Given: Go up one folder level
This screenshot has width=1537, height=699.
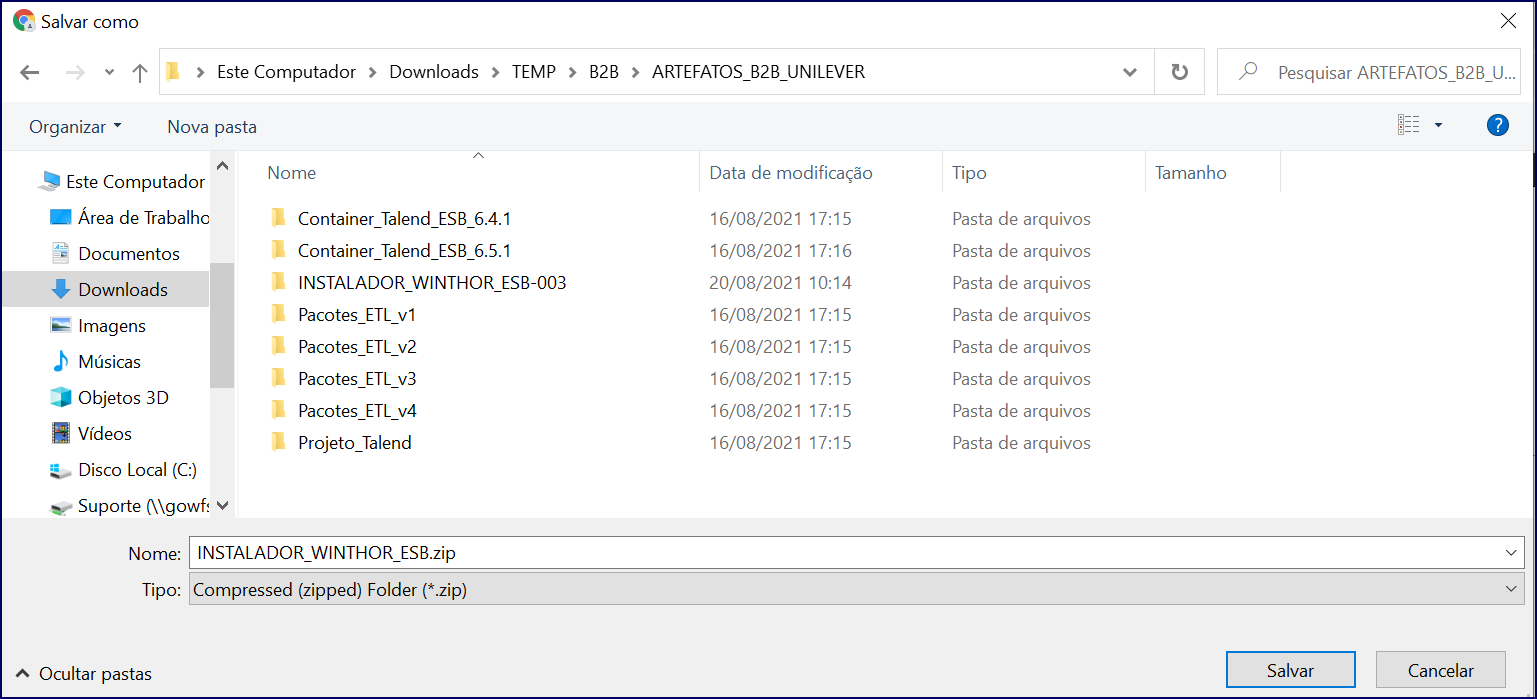Looking at the screenshot, I should tap(140, 72).
